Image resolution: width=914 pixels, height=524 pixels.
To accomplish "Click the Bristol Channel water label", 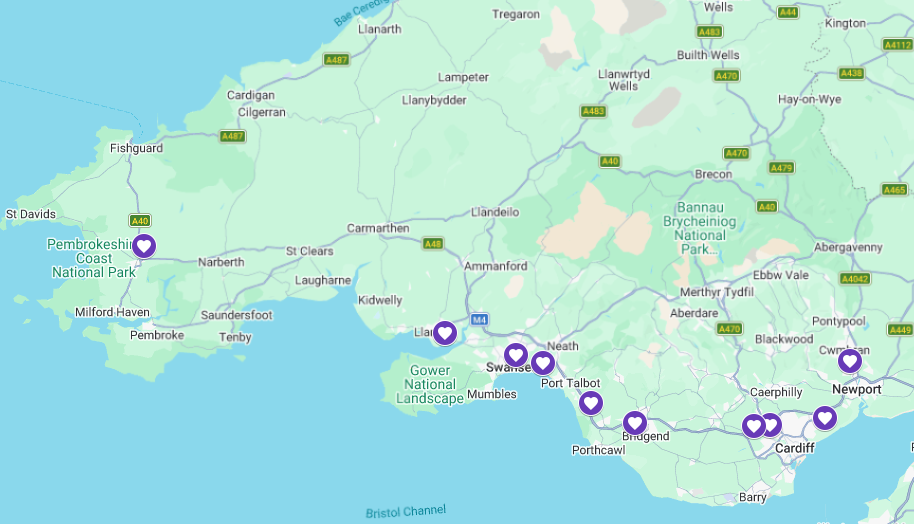I will pos(406,512).
